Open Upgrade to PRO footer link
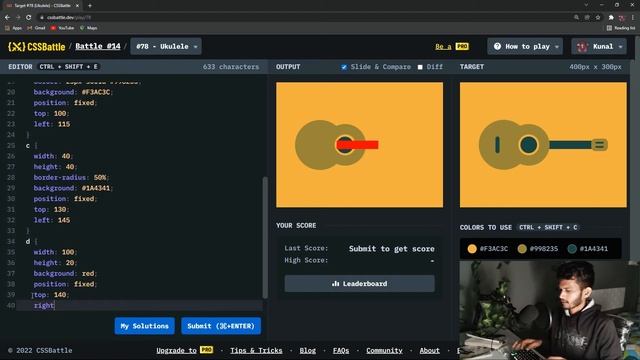 click(x=184, y=350)
